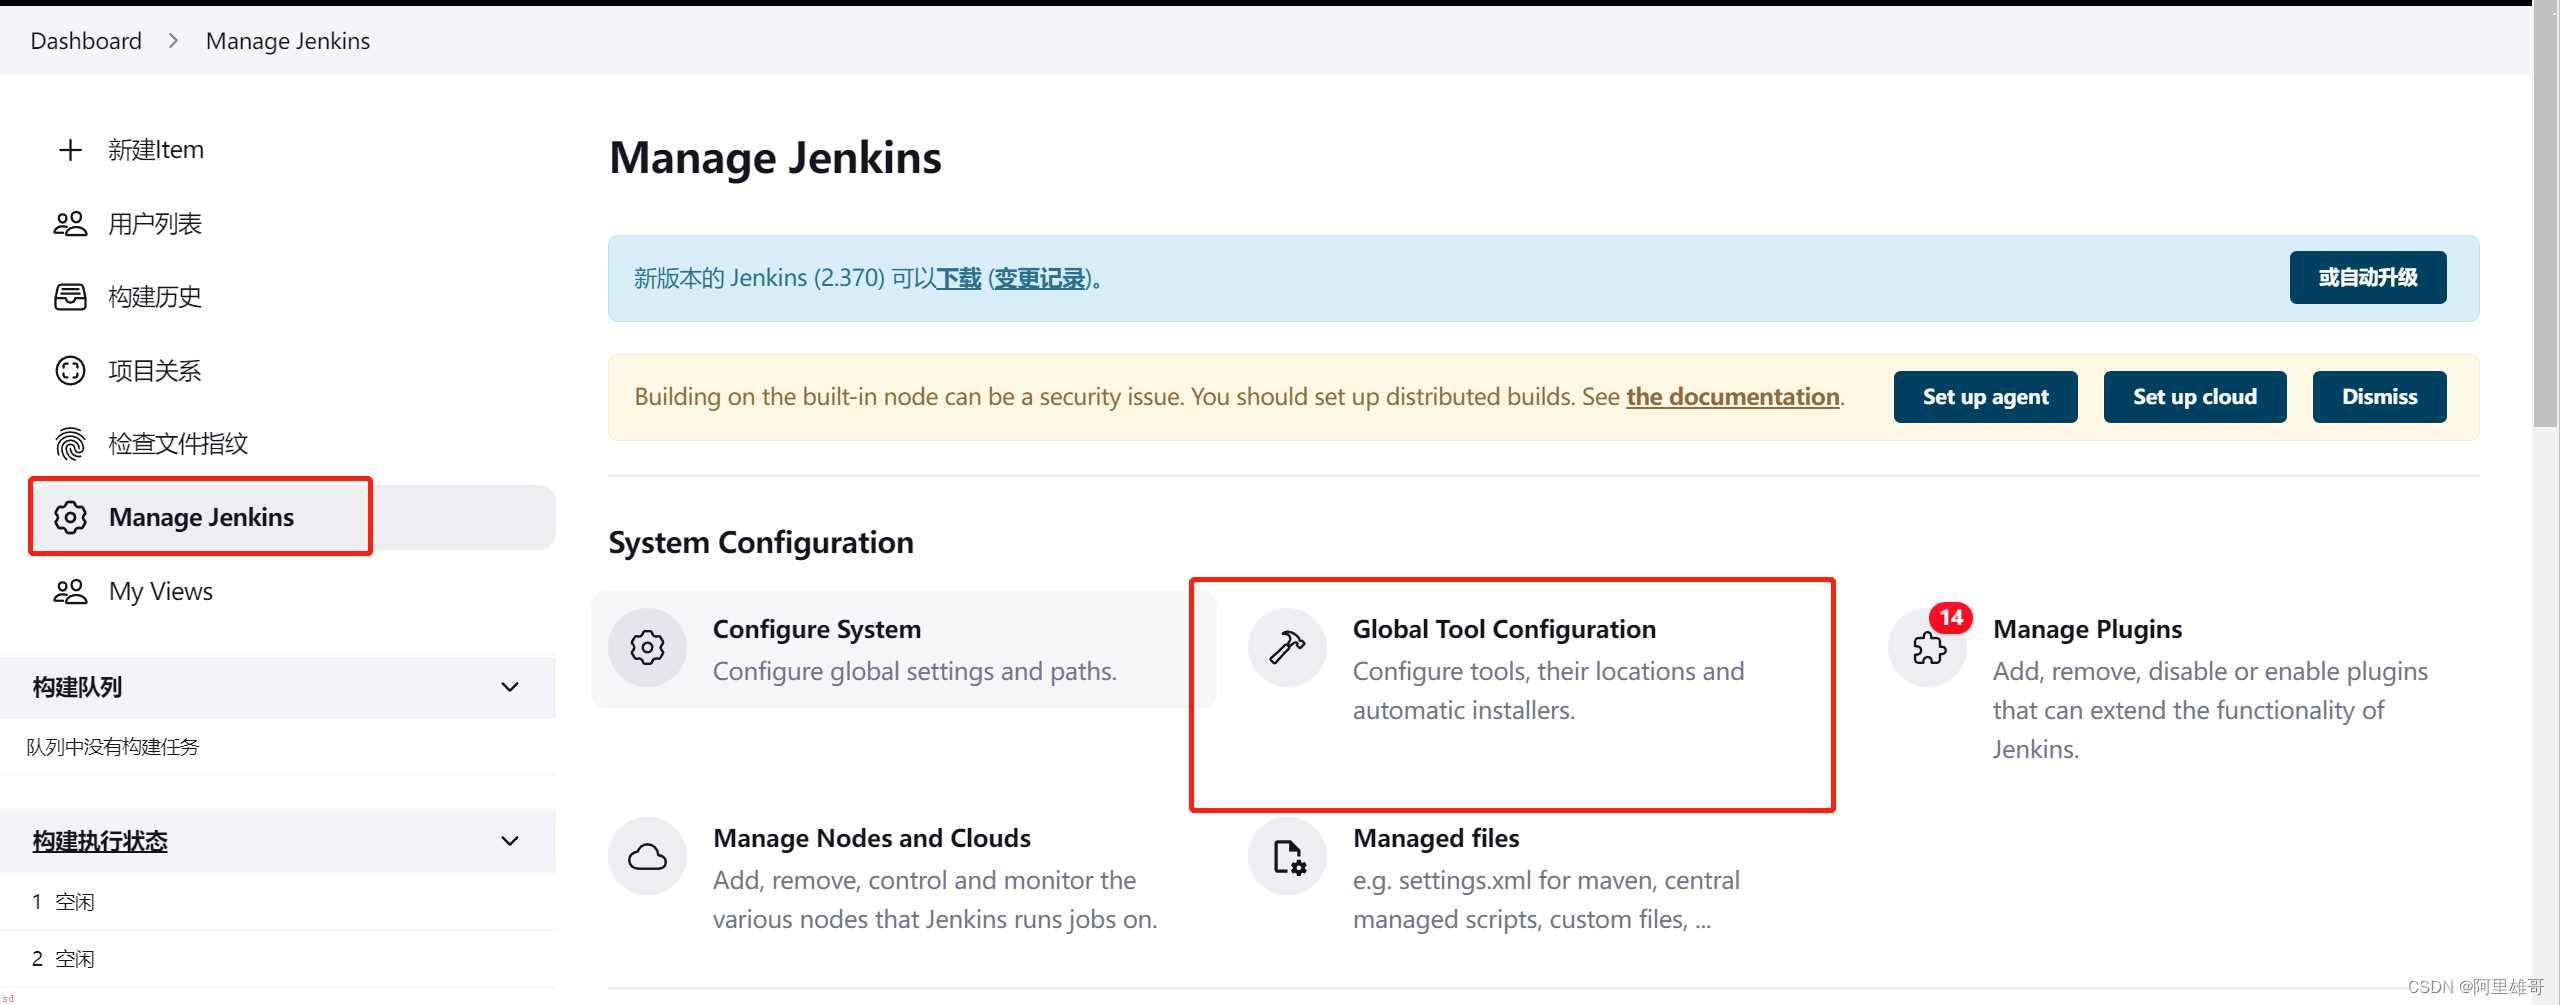Click Manage Jenkins in the breadcrumb
Viewport: 2560px width, 1005px height.
point(288,41)
